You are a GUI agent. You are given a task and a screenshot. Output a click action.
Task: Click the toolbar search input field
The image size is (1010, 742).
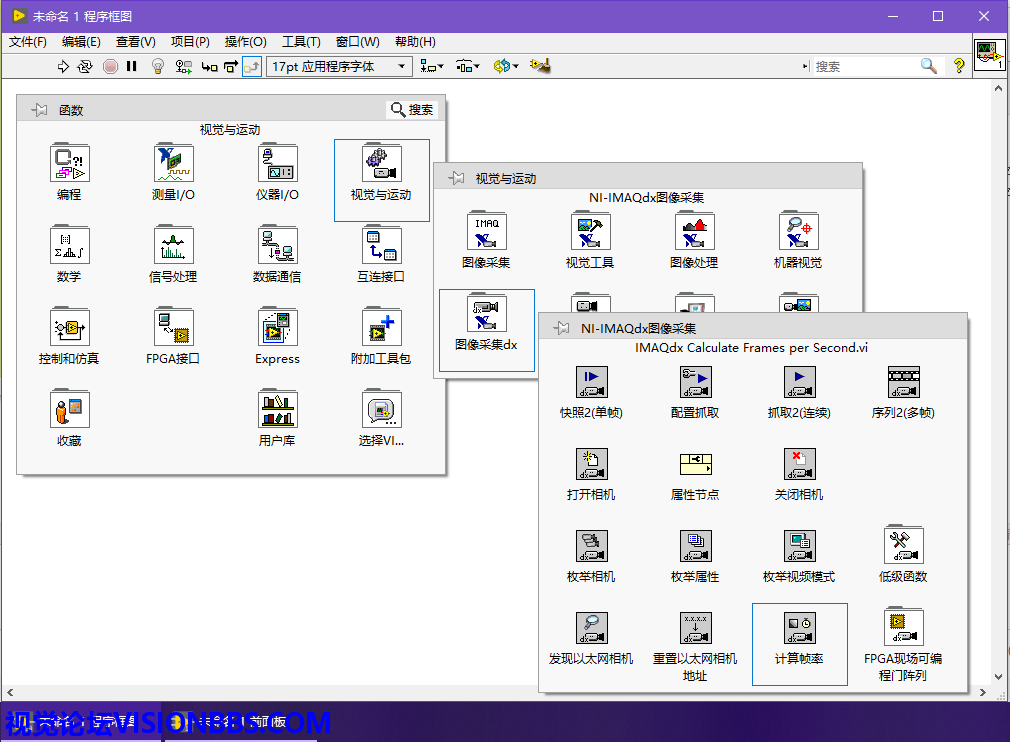(x=865, y=67)
